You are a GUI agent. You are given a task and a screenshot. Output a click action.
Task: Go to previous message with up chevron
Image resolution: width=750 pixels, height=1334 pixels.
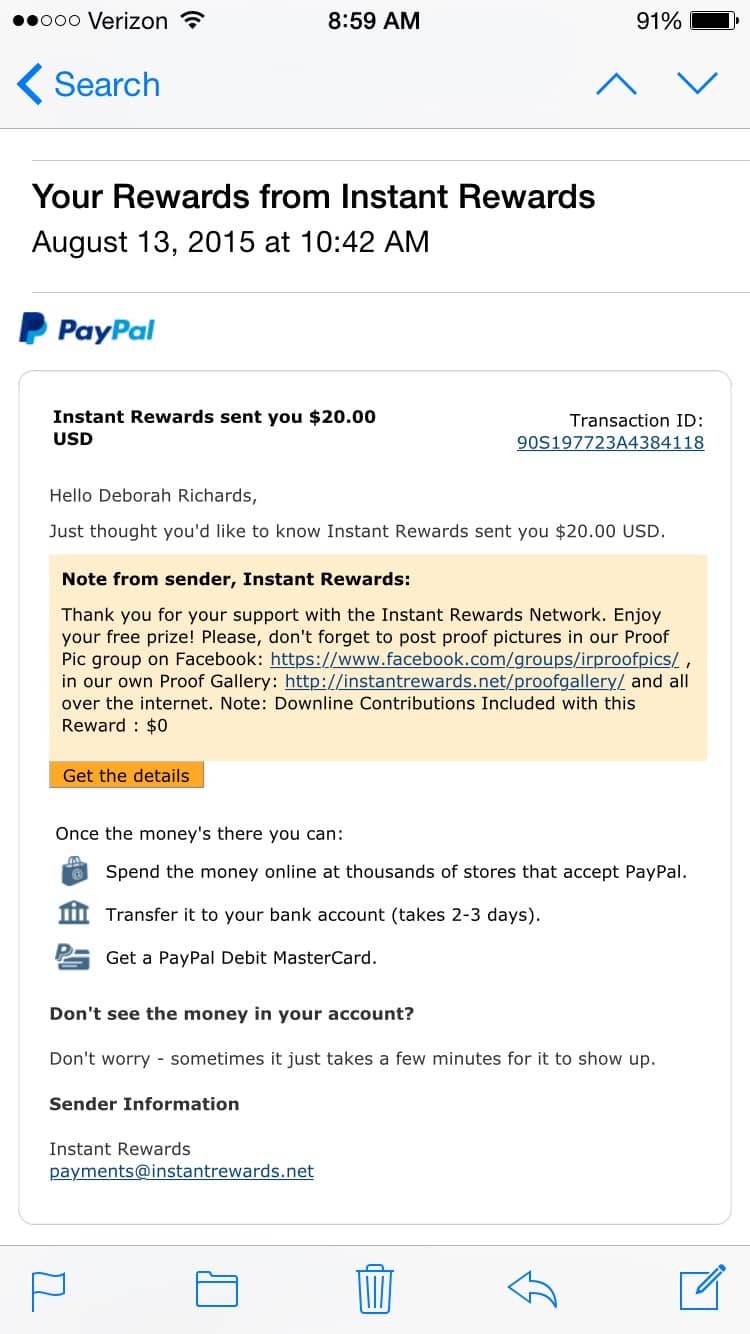click(616, 84)
